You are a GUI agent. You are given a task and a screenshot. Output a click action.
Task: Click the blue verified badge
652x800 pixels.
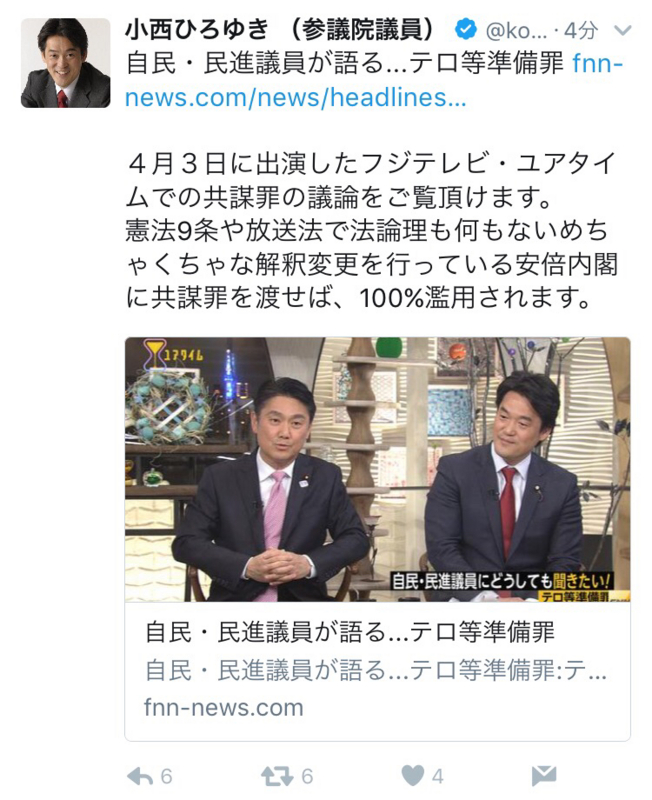tap(465, 31)
